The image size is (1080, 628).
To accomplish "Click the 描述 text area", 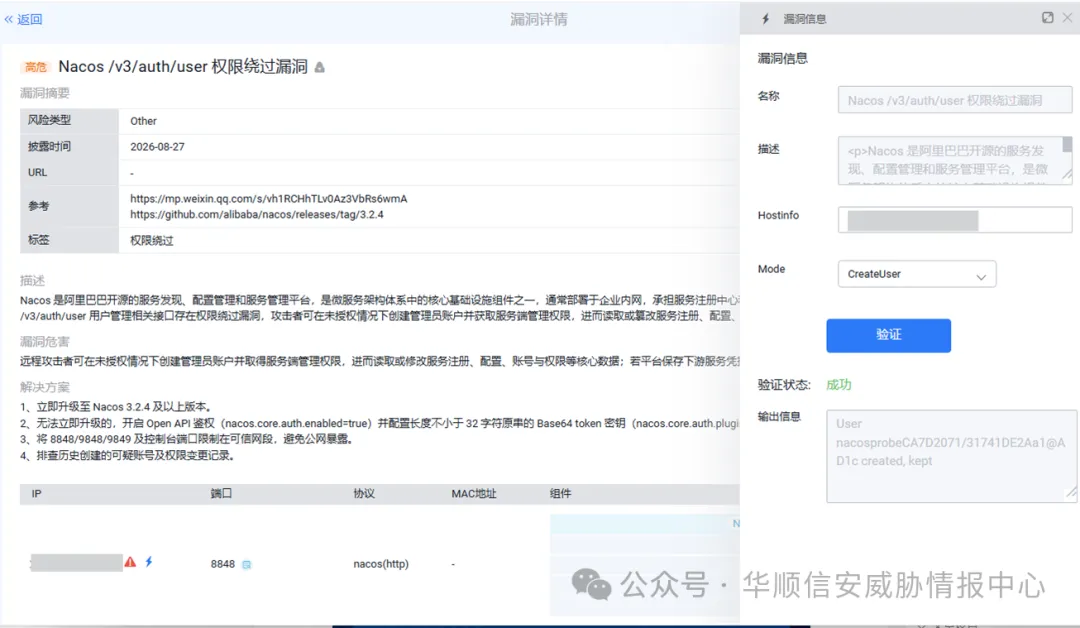I will point(955,160).
